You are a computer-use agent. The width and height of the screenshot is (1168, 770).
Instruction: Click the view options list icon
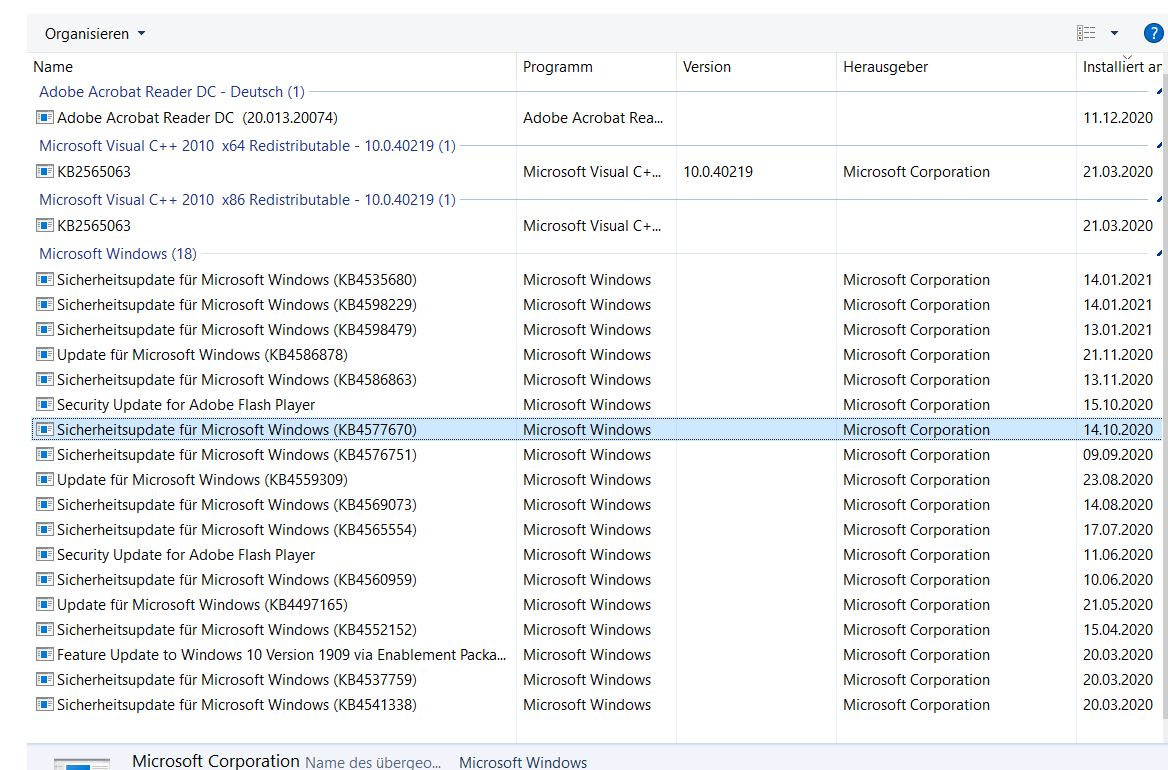coord(1086,33)
